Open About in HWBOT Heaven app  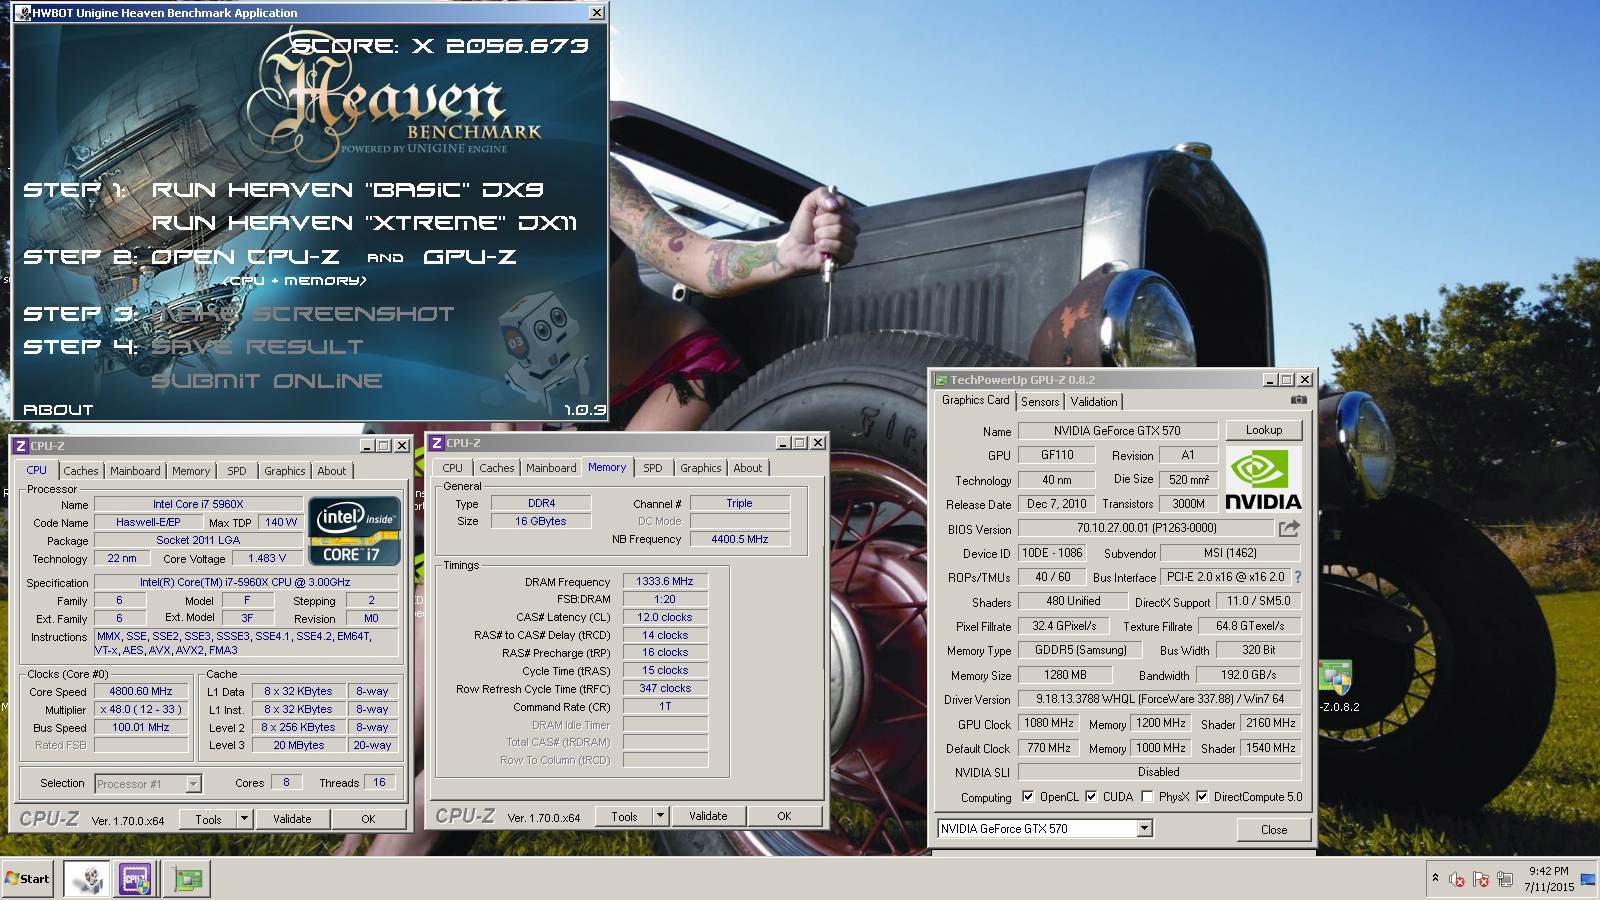58,410
